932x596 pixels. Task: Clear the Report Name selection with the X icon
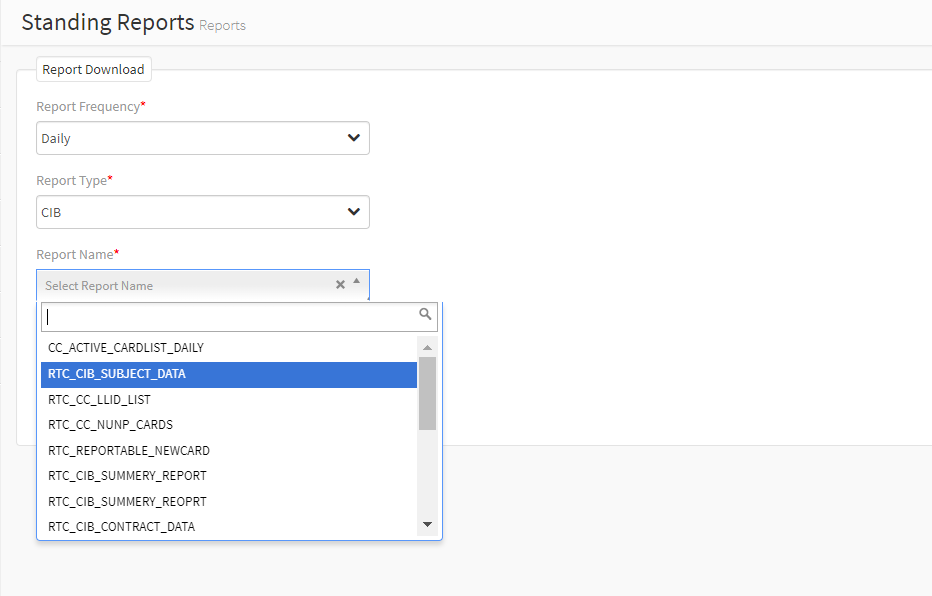tap(341, 285)
